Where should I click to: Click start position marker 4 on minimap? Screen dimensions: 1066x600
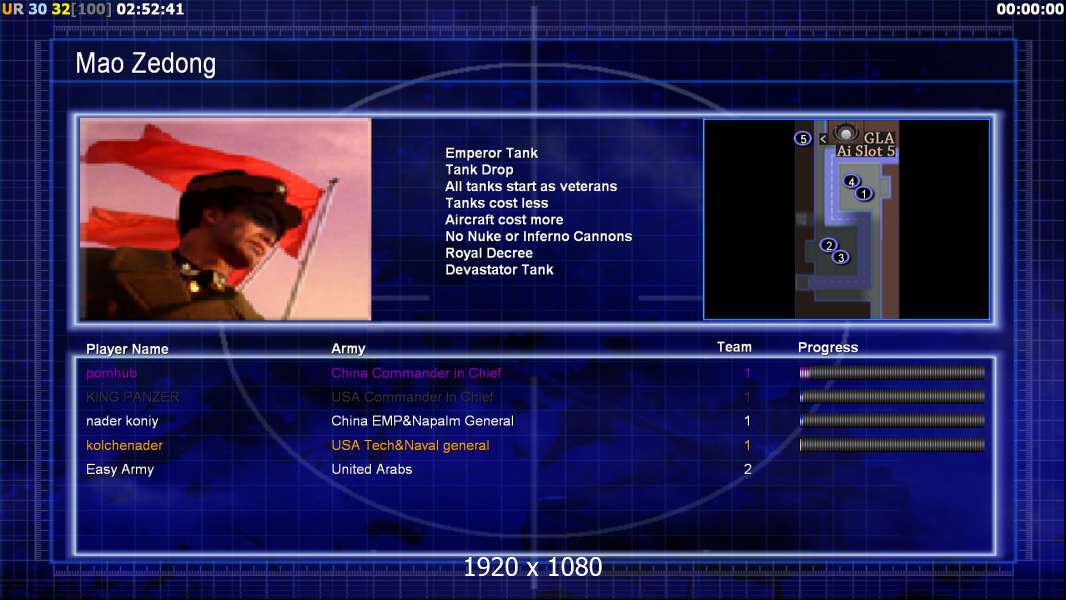(851, 181)
